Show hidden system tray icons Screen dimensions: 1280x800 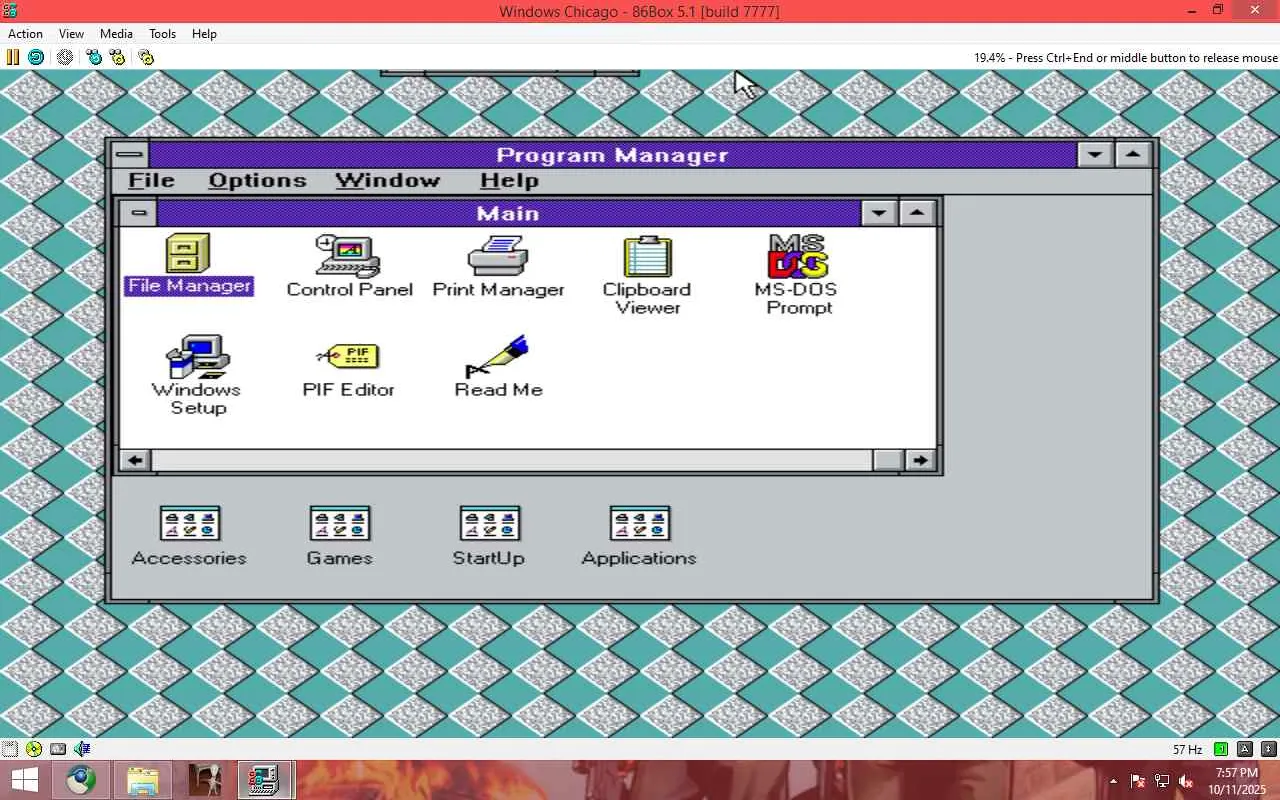click(x=1115, y=780)
